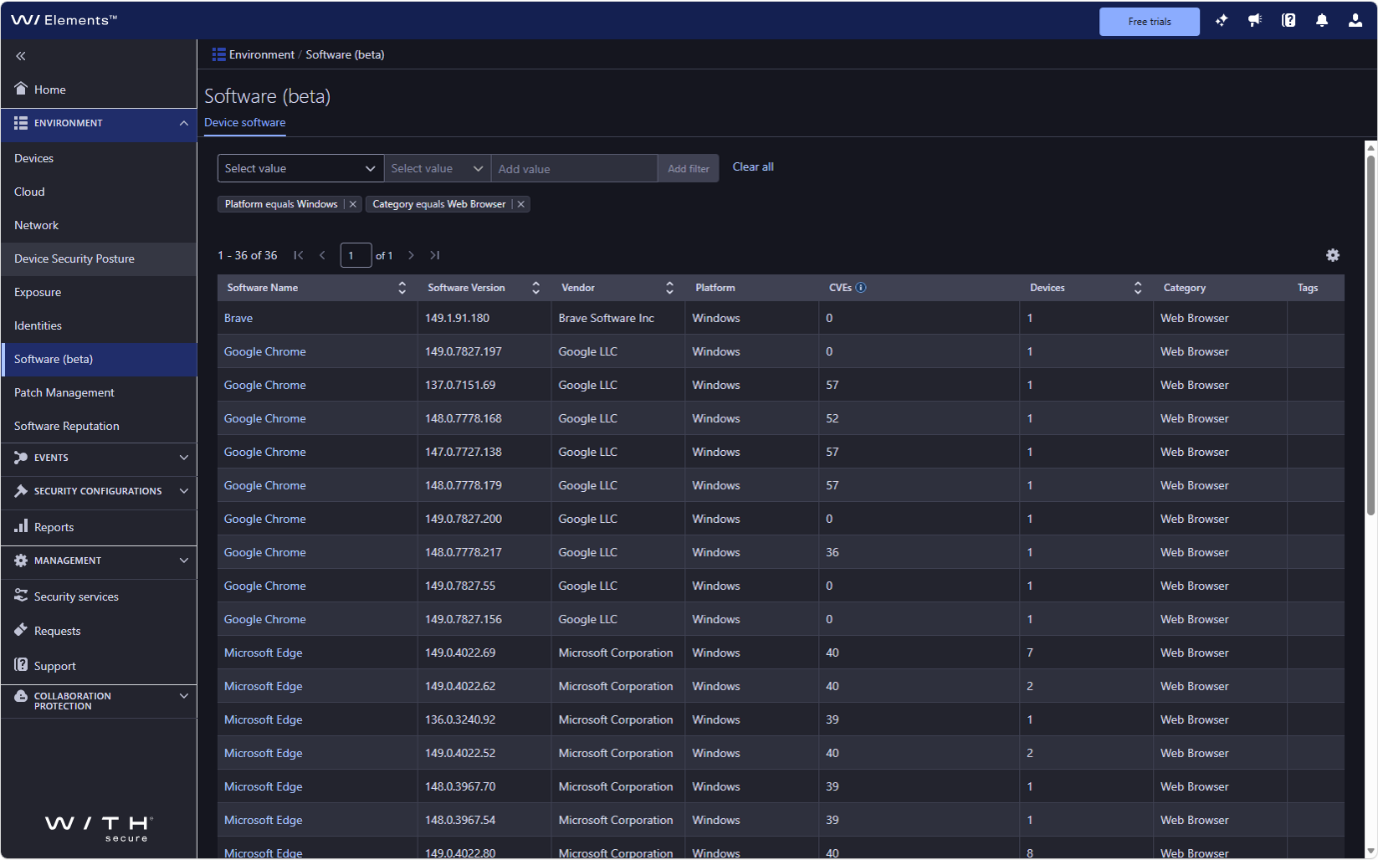Sort table by Vendor column
Screen dimensions: 1378x860
pos(670,288)
